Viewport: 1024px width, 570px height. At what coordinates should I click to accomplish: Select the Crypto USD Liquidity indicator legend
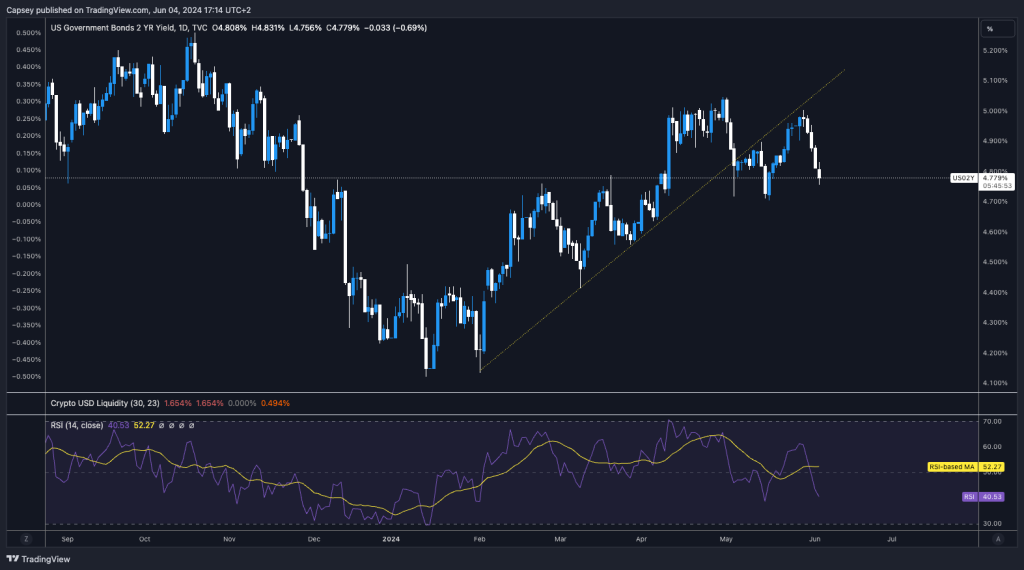(109, 403)
